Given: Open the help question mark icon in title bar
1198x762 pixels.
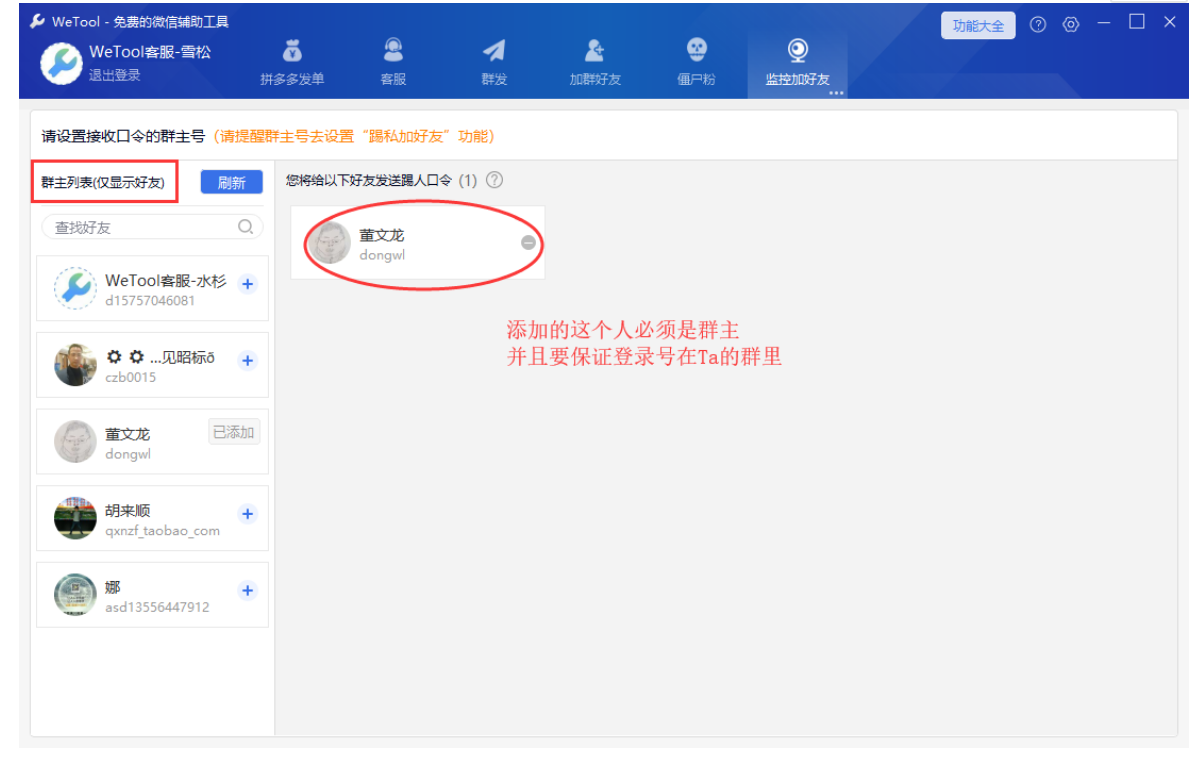Looking at the screenshot, I should [x=1038, y=24].
